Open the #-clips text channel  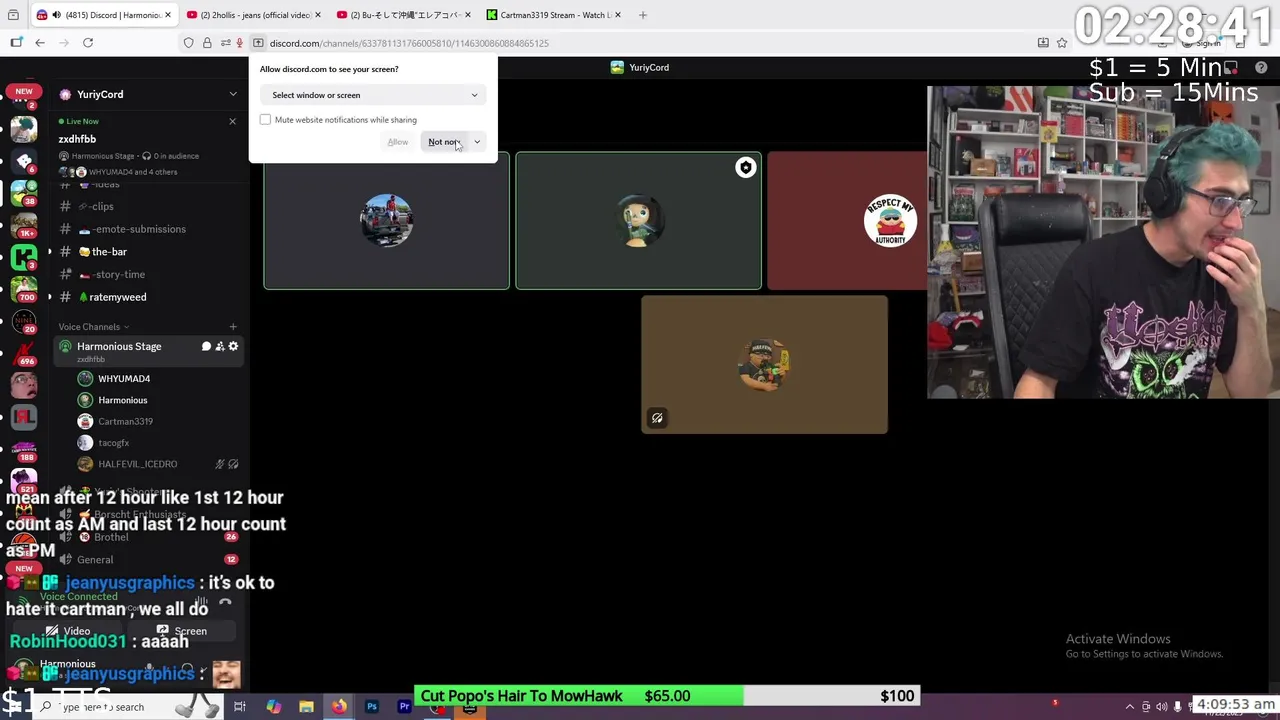tap(148, 206)
